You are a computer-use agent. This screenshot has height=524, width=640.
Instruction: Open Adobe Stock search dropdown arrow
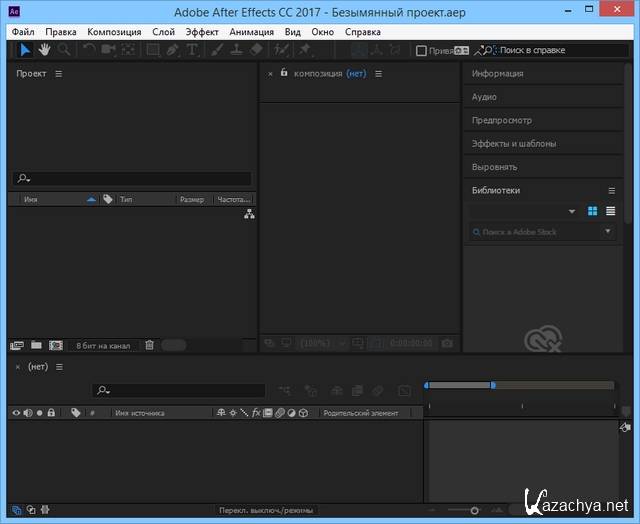click(608, 232)
